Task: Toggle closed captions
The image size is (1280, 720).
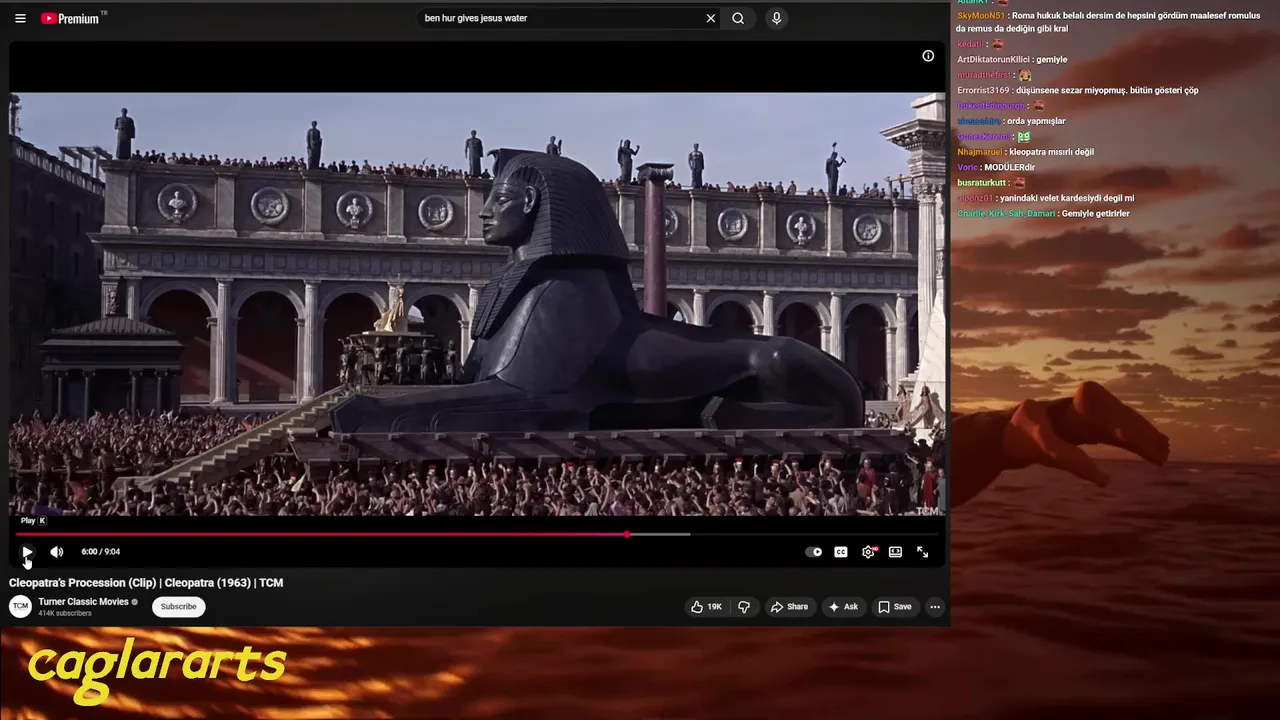Action: [x=841, y=552]
